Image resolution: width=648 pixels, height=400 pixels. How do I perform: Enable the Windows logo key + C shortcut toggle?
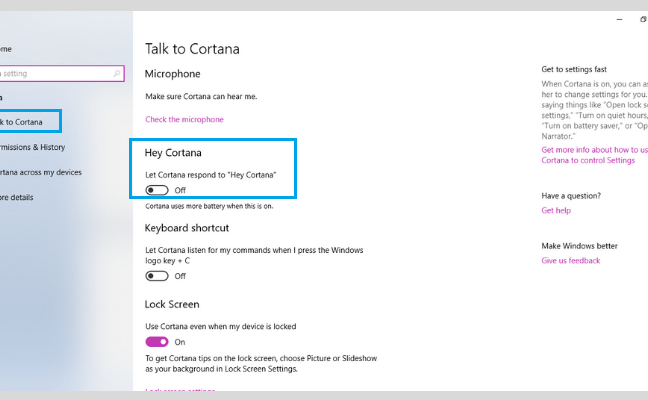pos(157,276)
